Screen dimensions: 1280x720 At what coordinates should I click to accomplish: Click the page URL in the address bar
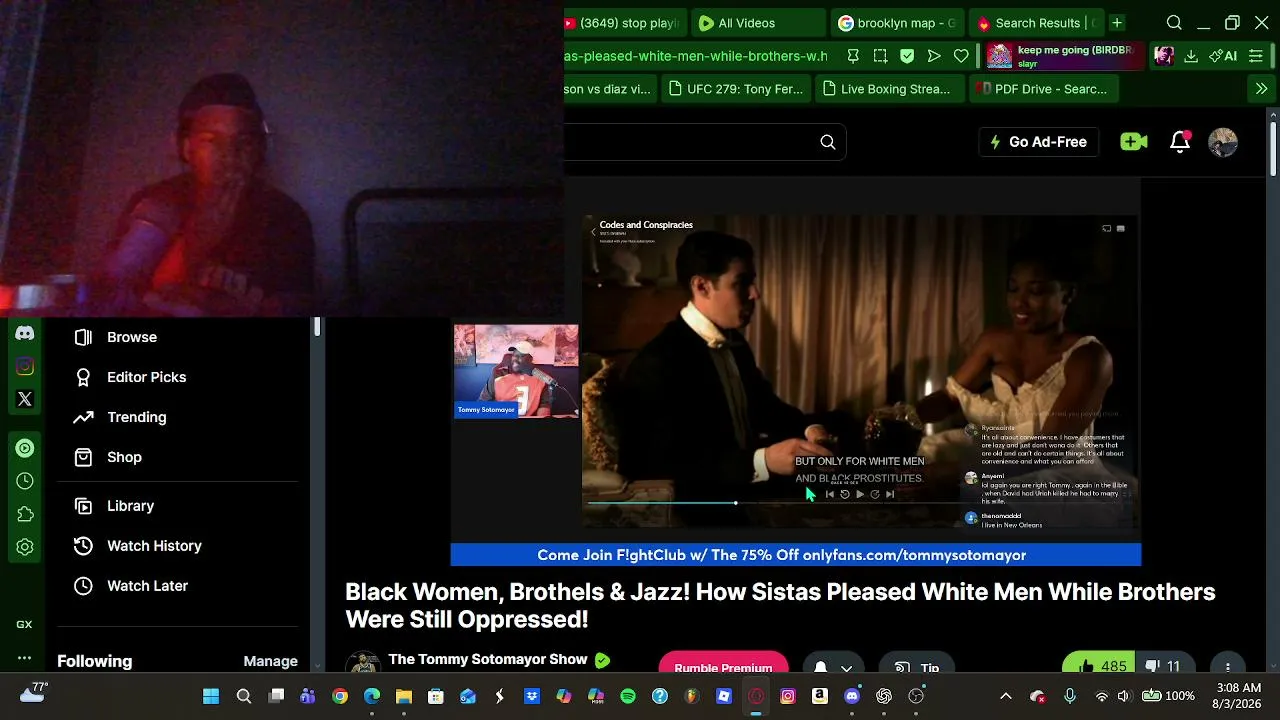(696, 56)
